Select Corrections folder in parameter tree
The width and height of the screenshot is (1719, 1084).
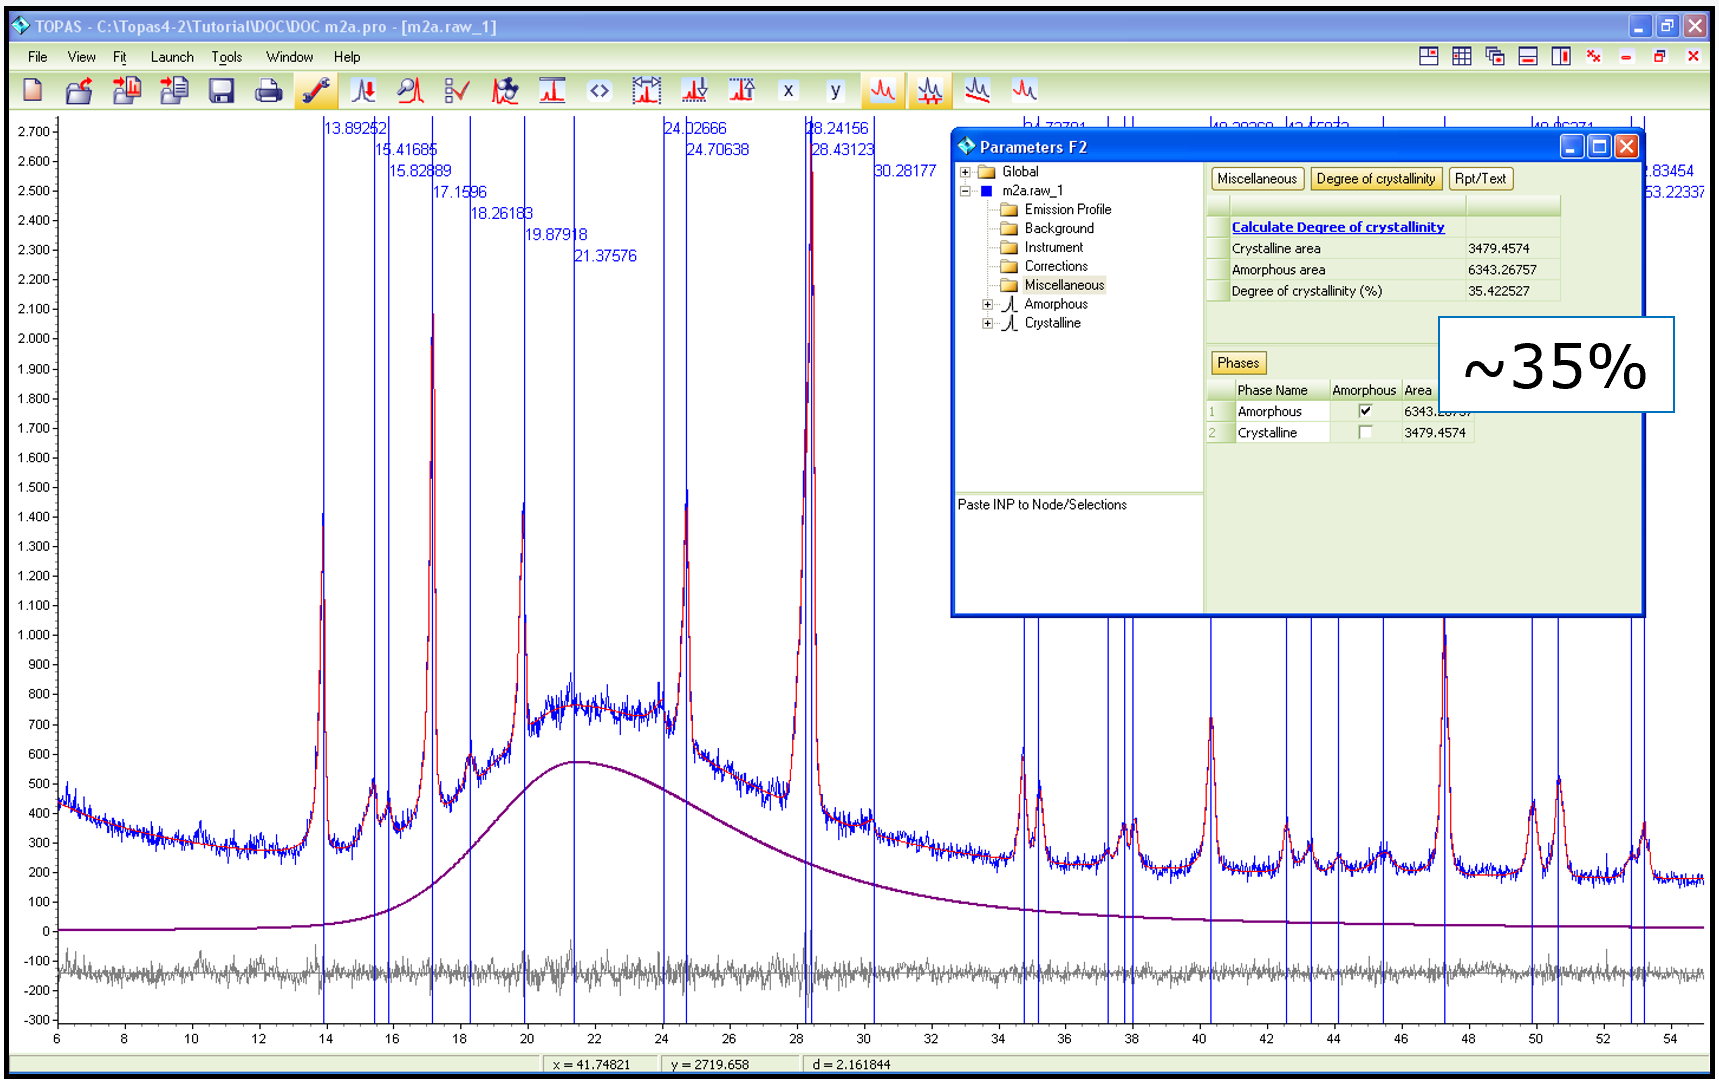pos(1056,267)
